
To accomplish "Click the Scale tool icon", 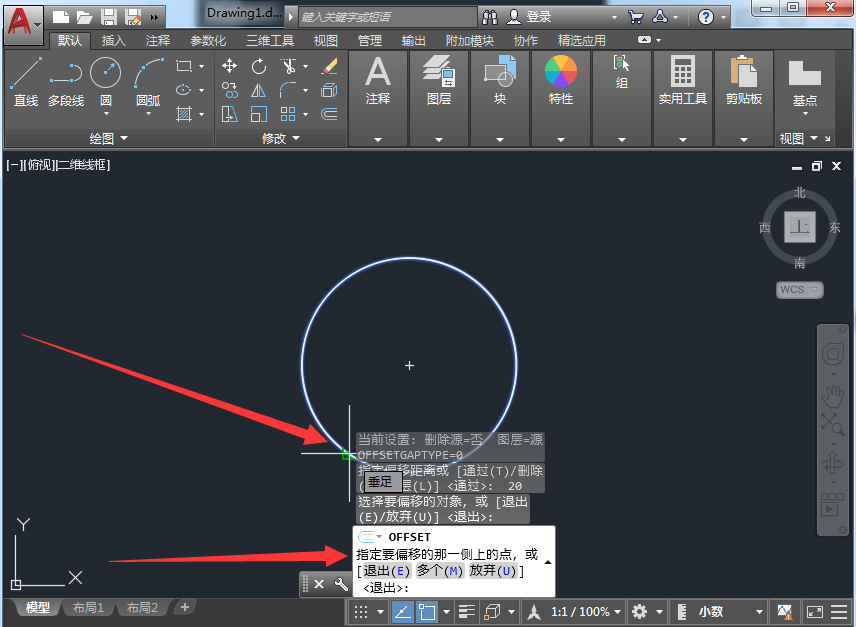I will [x=259, y=114].
